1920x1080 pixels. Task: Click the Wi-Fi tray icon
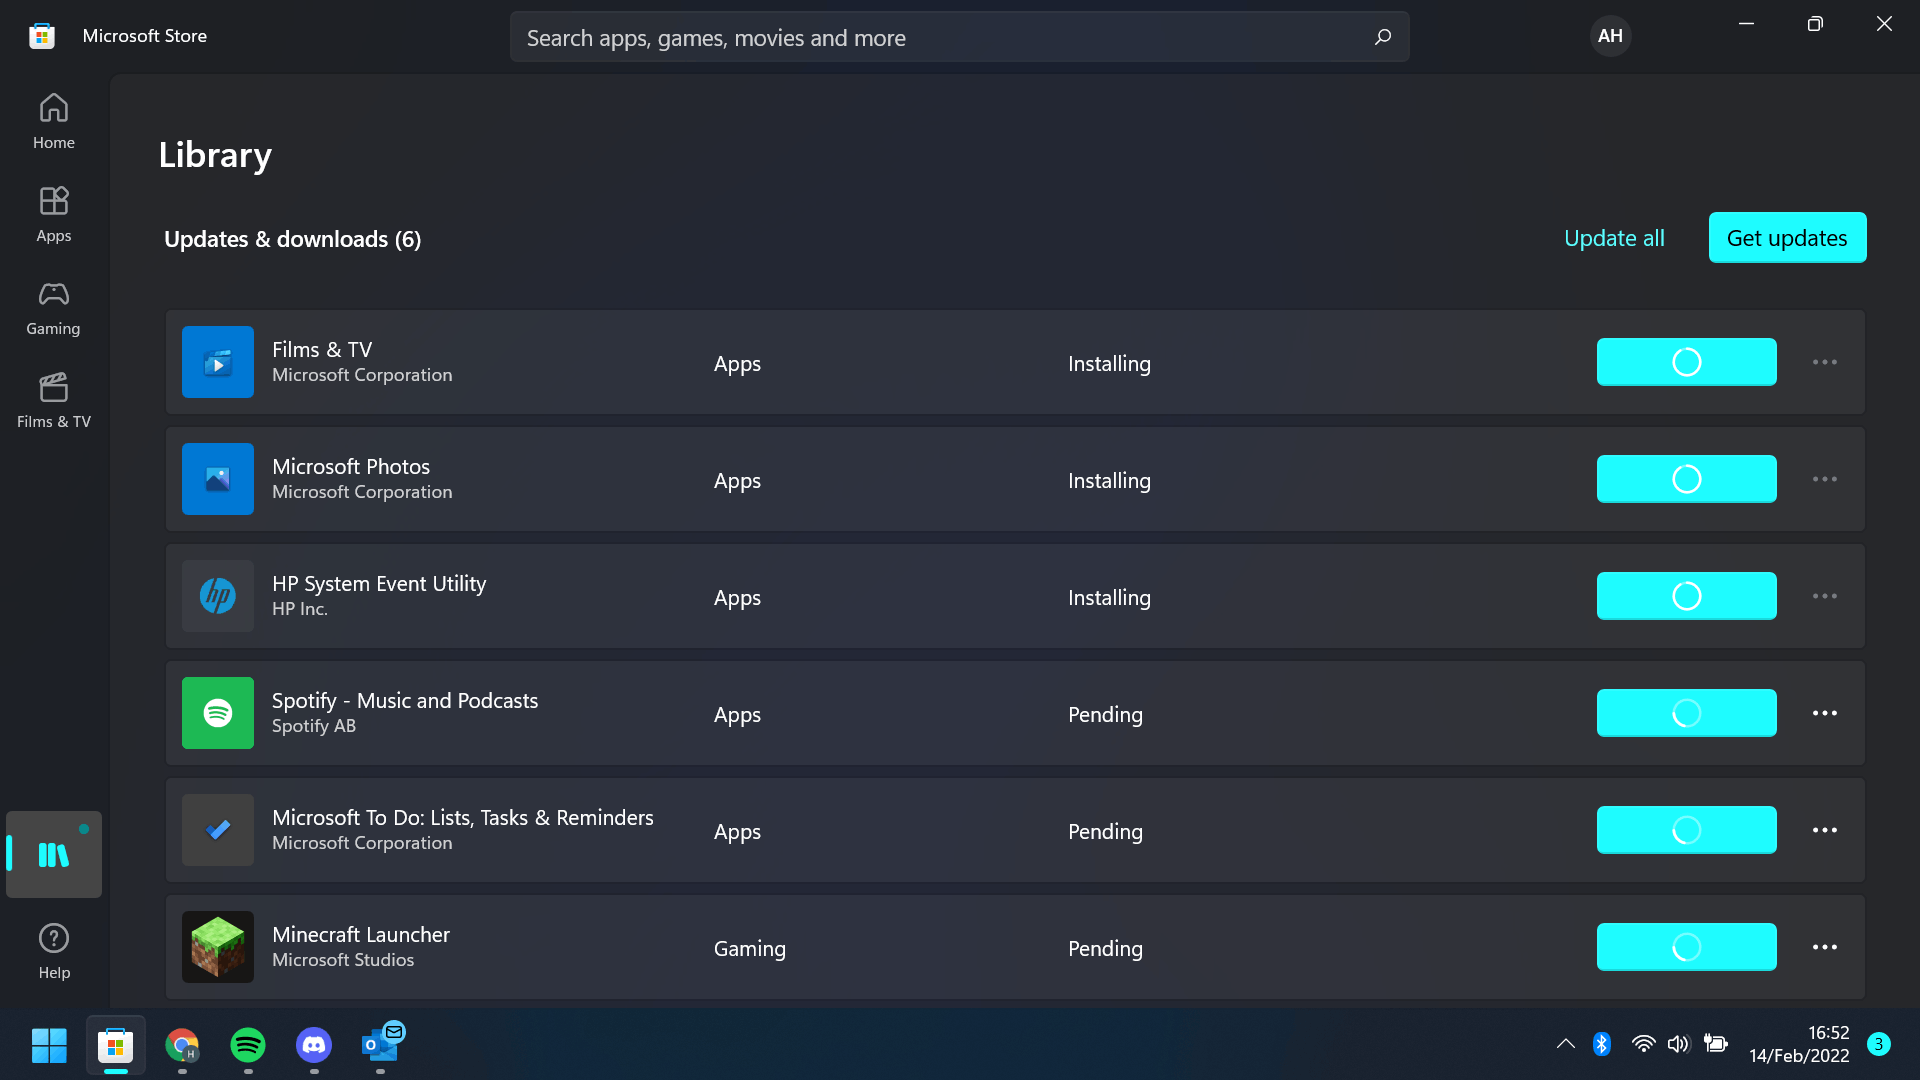tap(1643, 1044)
